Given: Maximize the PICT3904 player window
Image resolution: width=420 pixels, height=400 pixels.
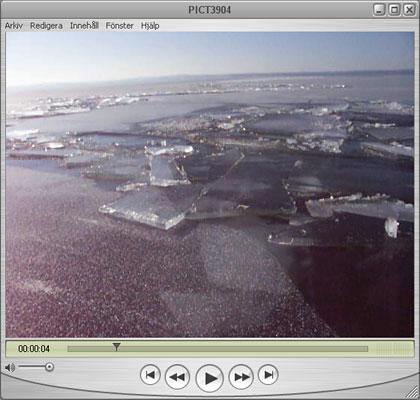Looking at the screenshot, I should pos(394,10).
